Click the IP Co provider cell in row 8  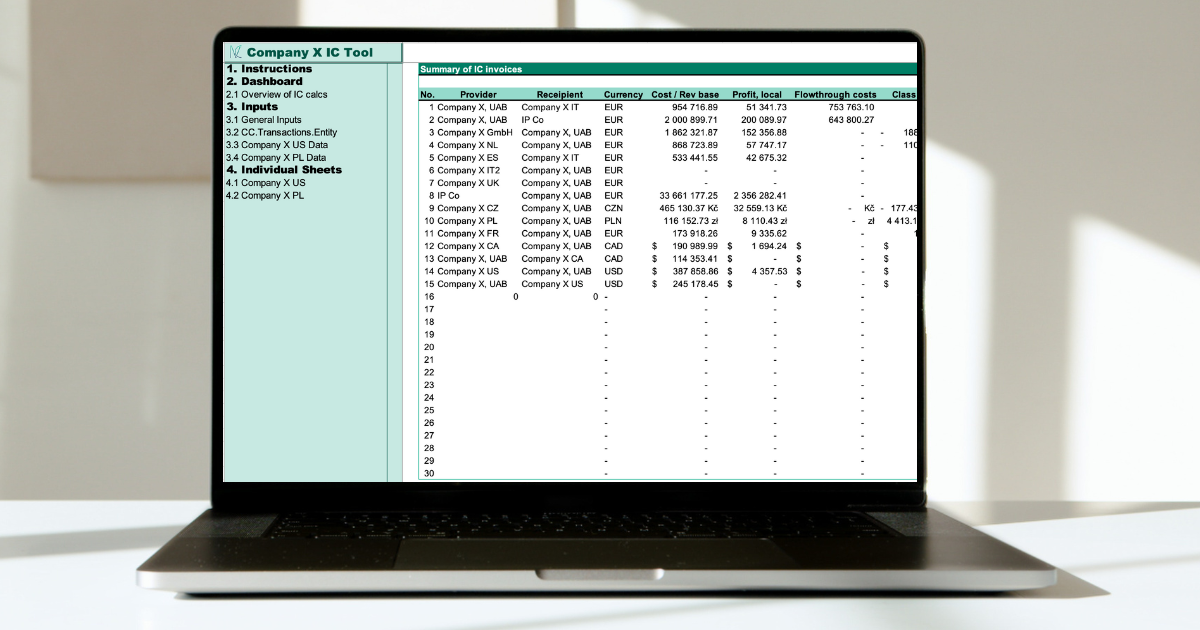448,196
